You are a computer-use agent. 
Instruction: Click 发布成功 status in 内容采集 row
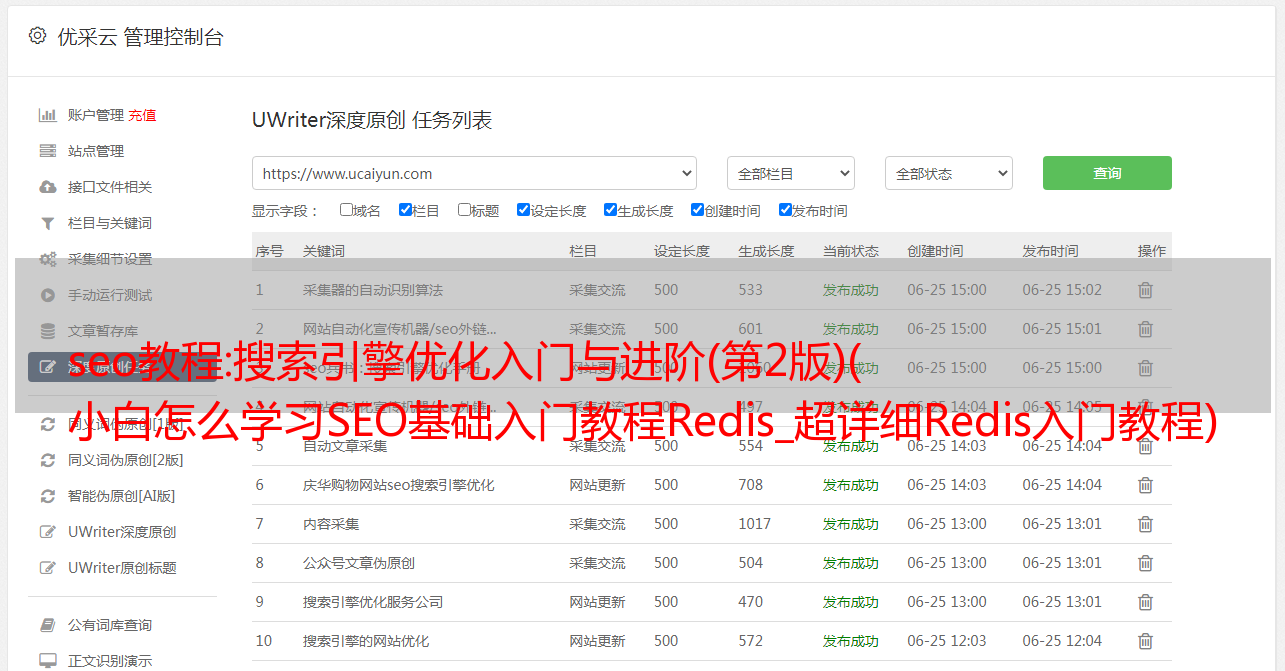pos(851,524)
